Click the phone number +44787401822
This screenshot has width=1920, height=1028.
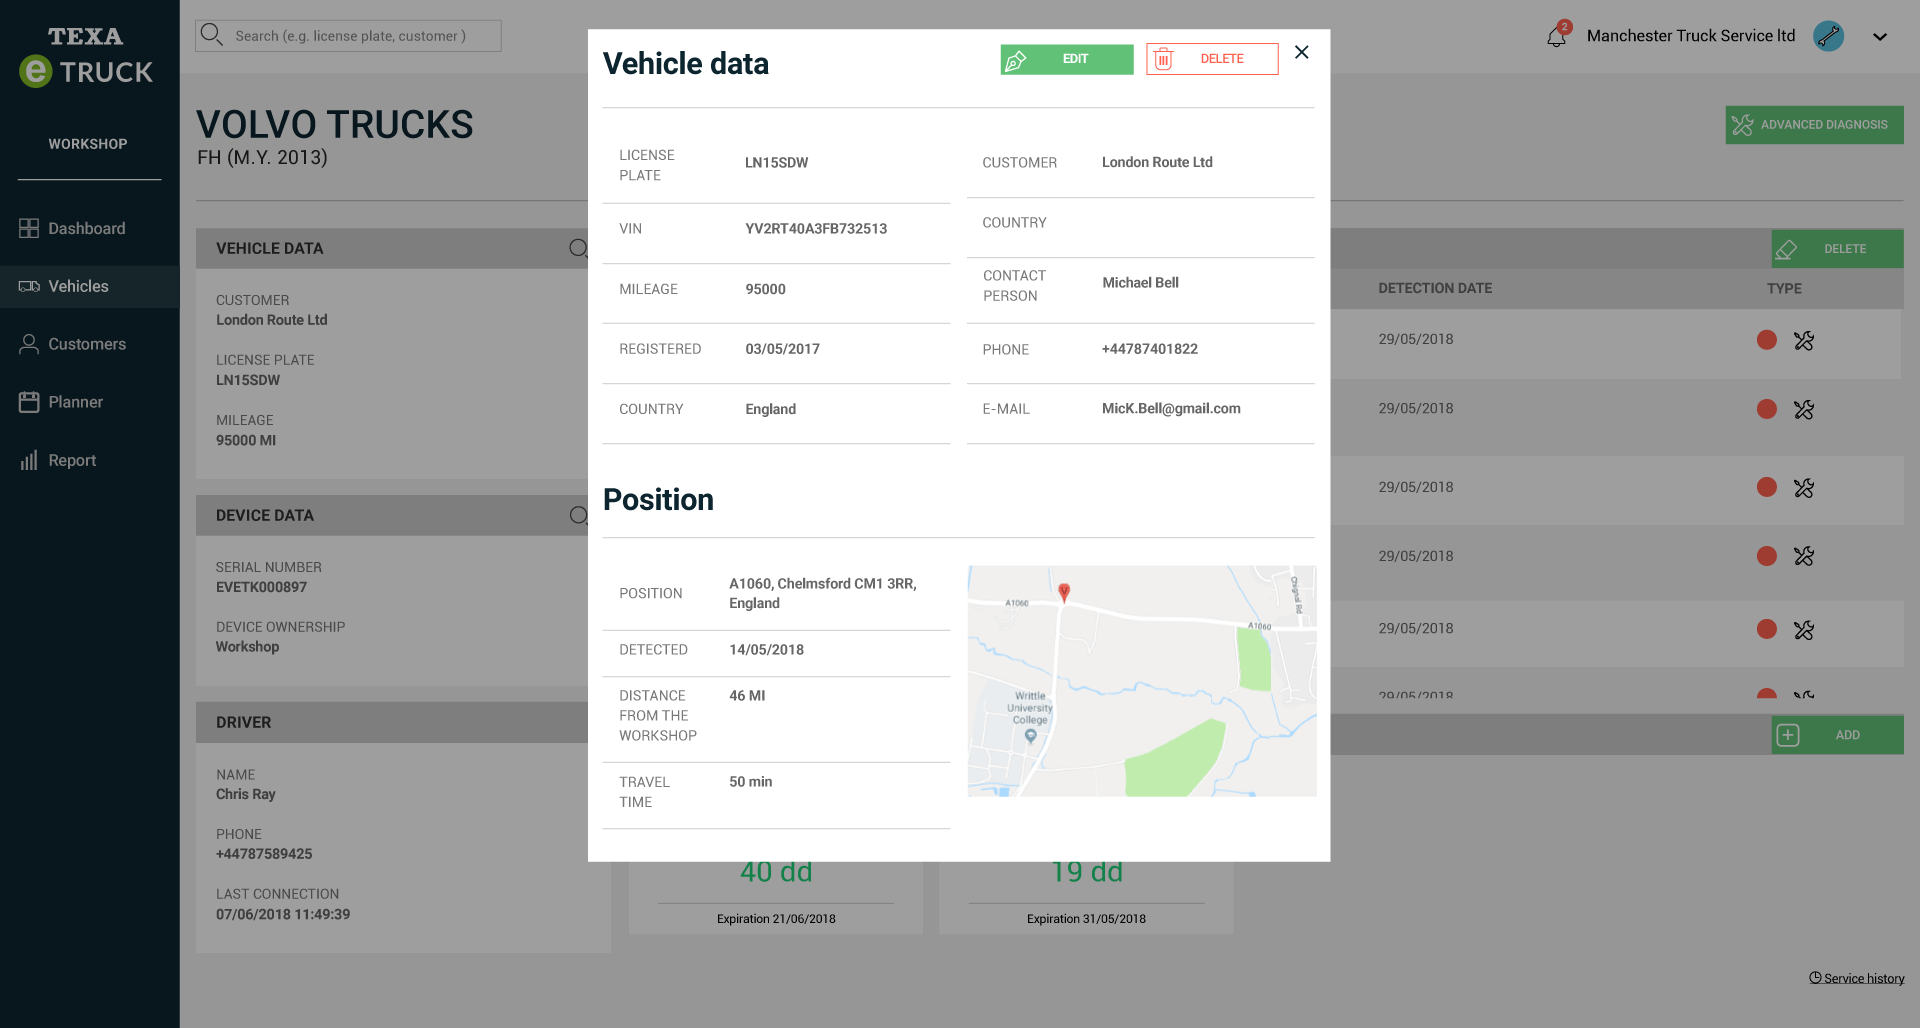[1150, 349]
